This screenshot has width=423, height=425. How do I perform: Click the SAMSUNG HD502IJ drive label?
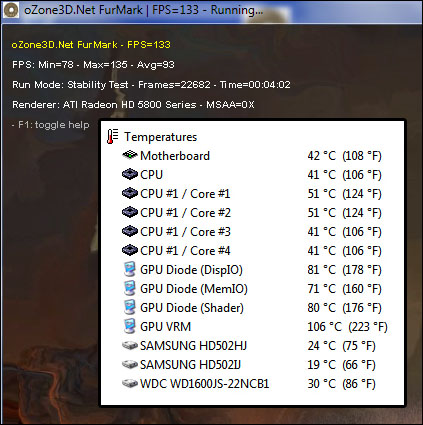pyautogui.click(x=190, y=365)
